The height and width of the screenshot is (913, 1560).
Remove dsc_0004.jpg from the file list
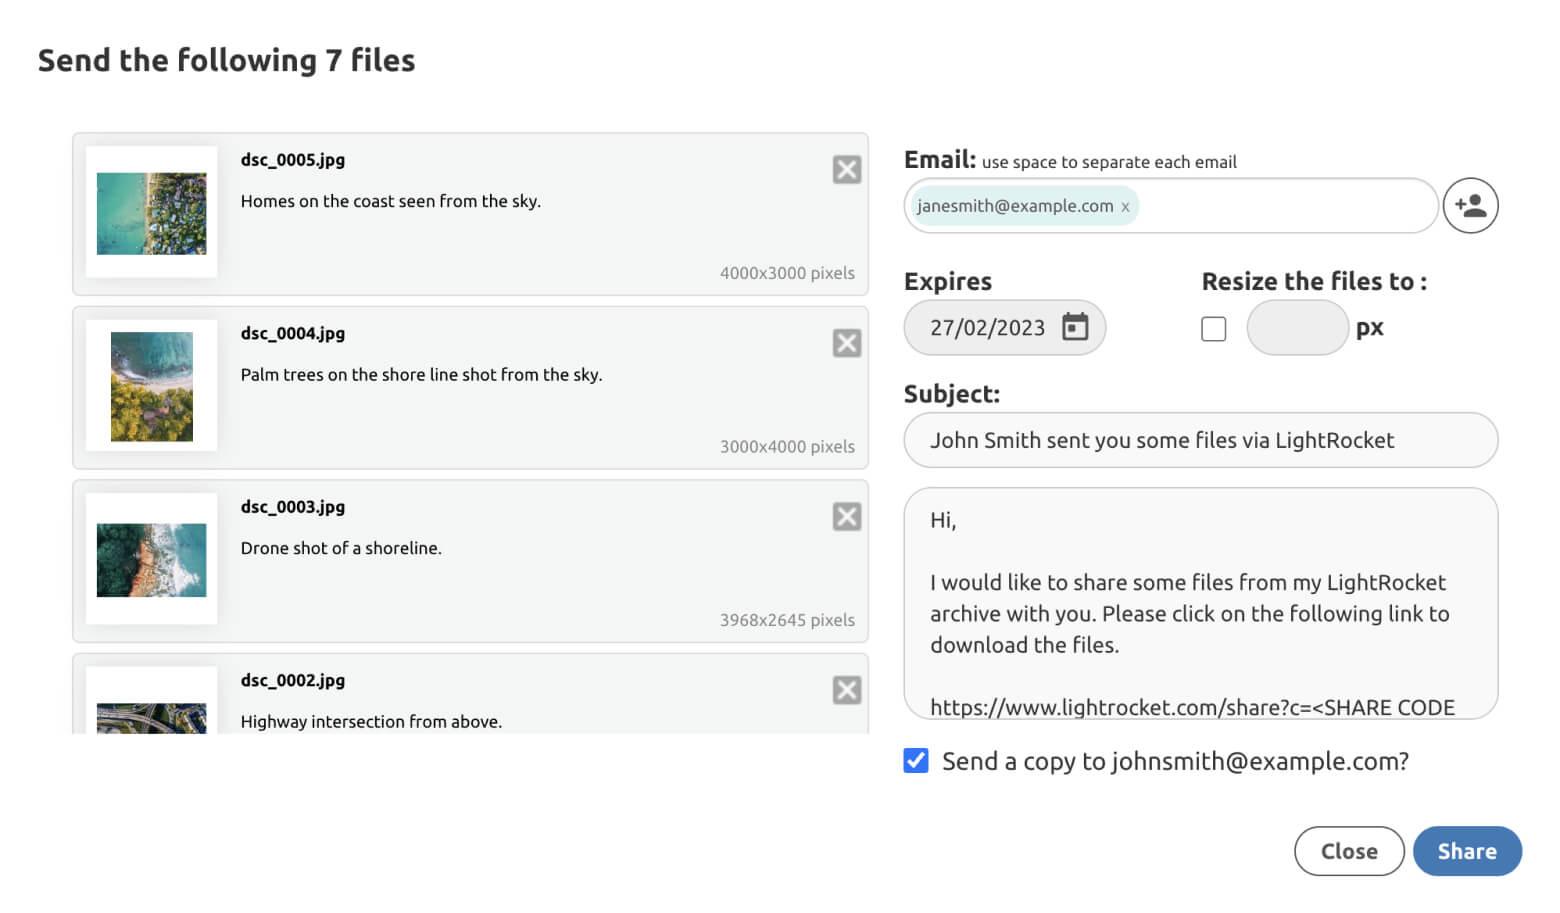coord(846,343)
